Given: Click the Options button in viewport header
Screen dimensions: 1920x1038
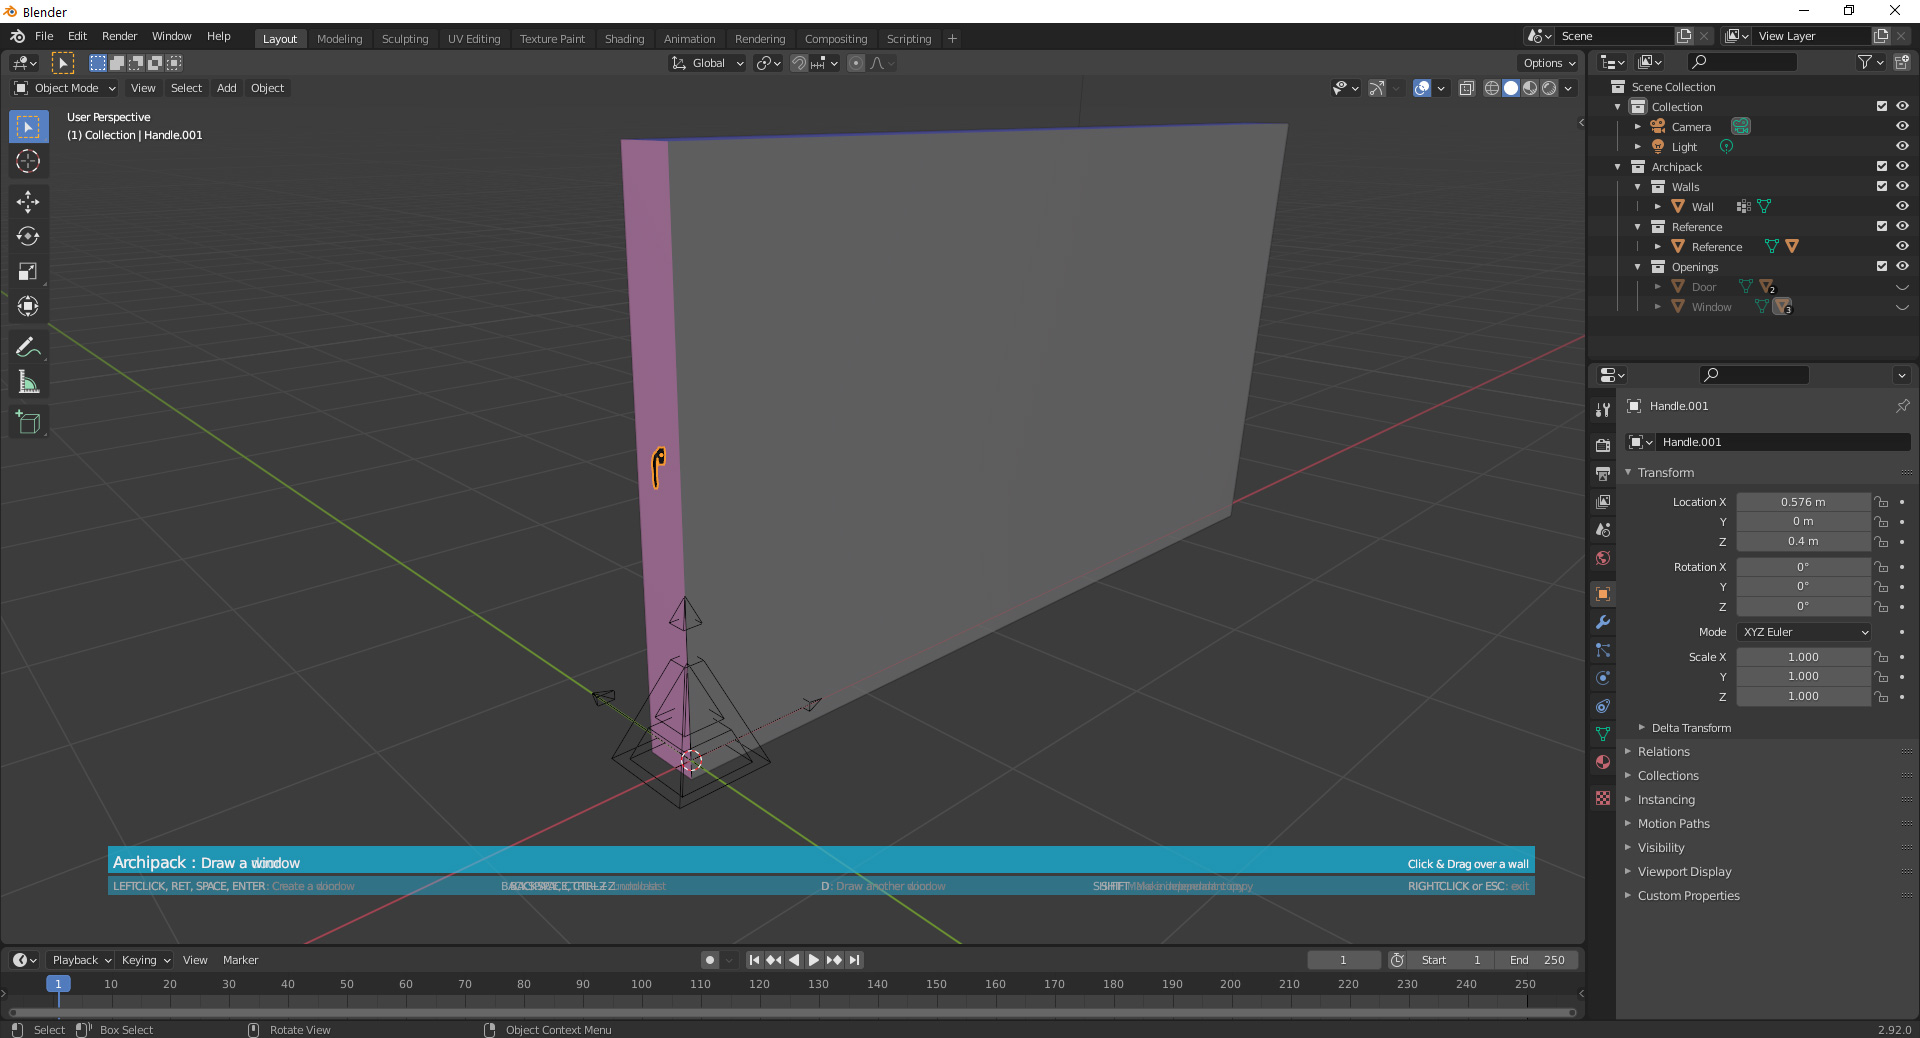Looking at the screenshot, I should (x=1549, y=63).
